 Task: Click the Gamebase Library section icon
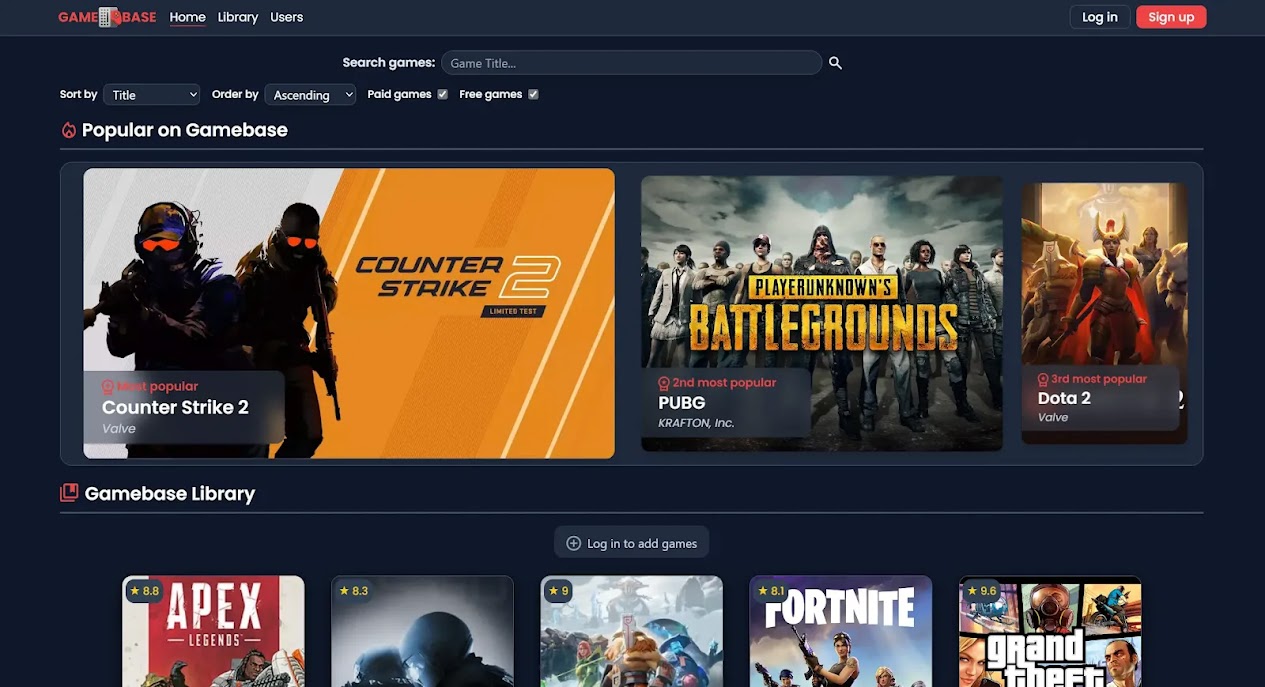69,493
